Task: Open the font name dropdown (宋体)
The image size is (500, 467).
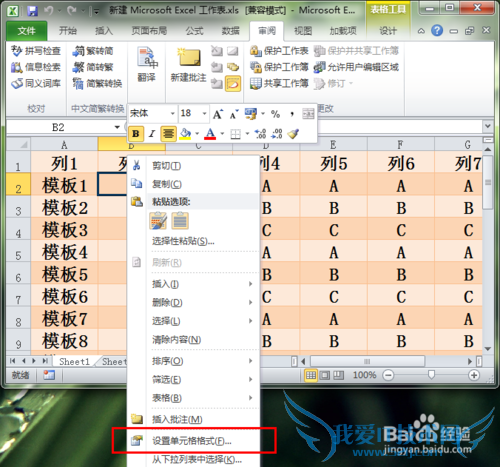Action: click(172, 114)
